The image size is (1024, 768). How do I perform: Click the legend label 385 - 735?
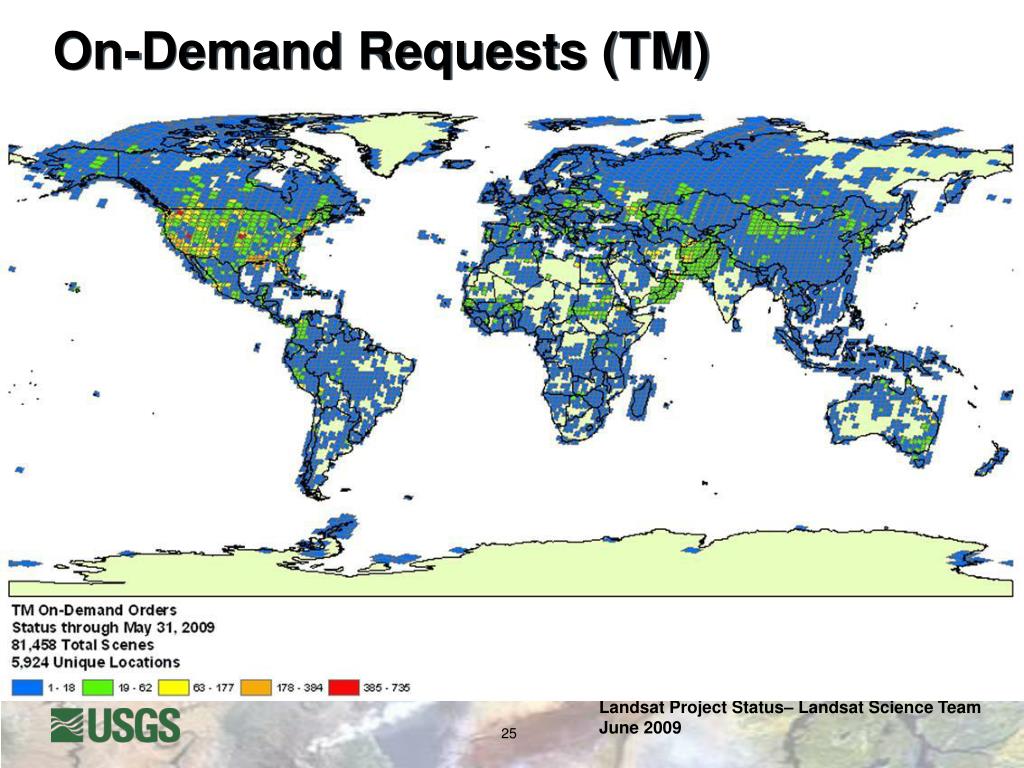387,688
